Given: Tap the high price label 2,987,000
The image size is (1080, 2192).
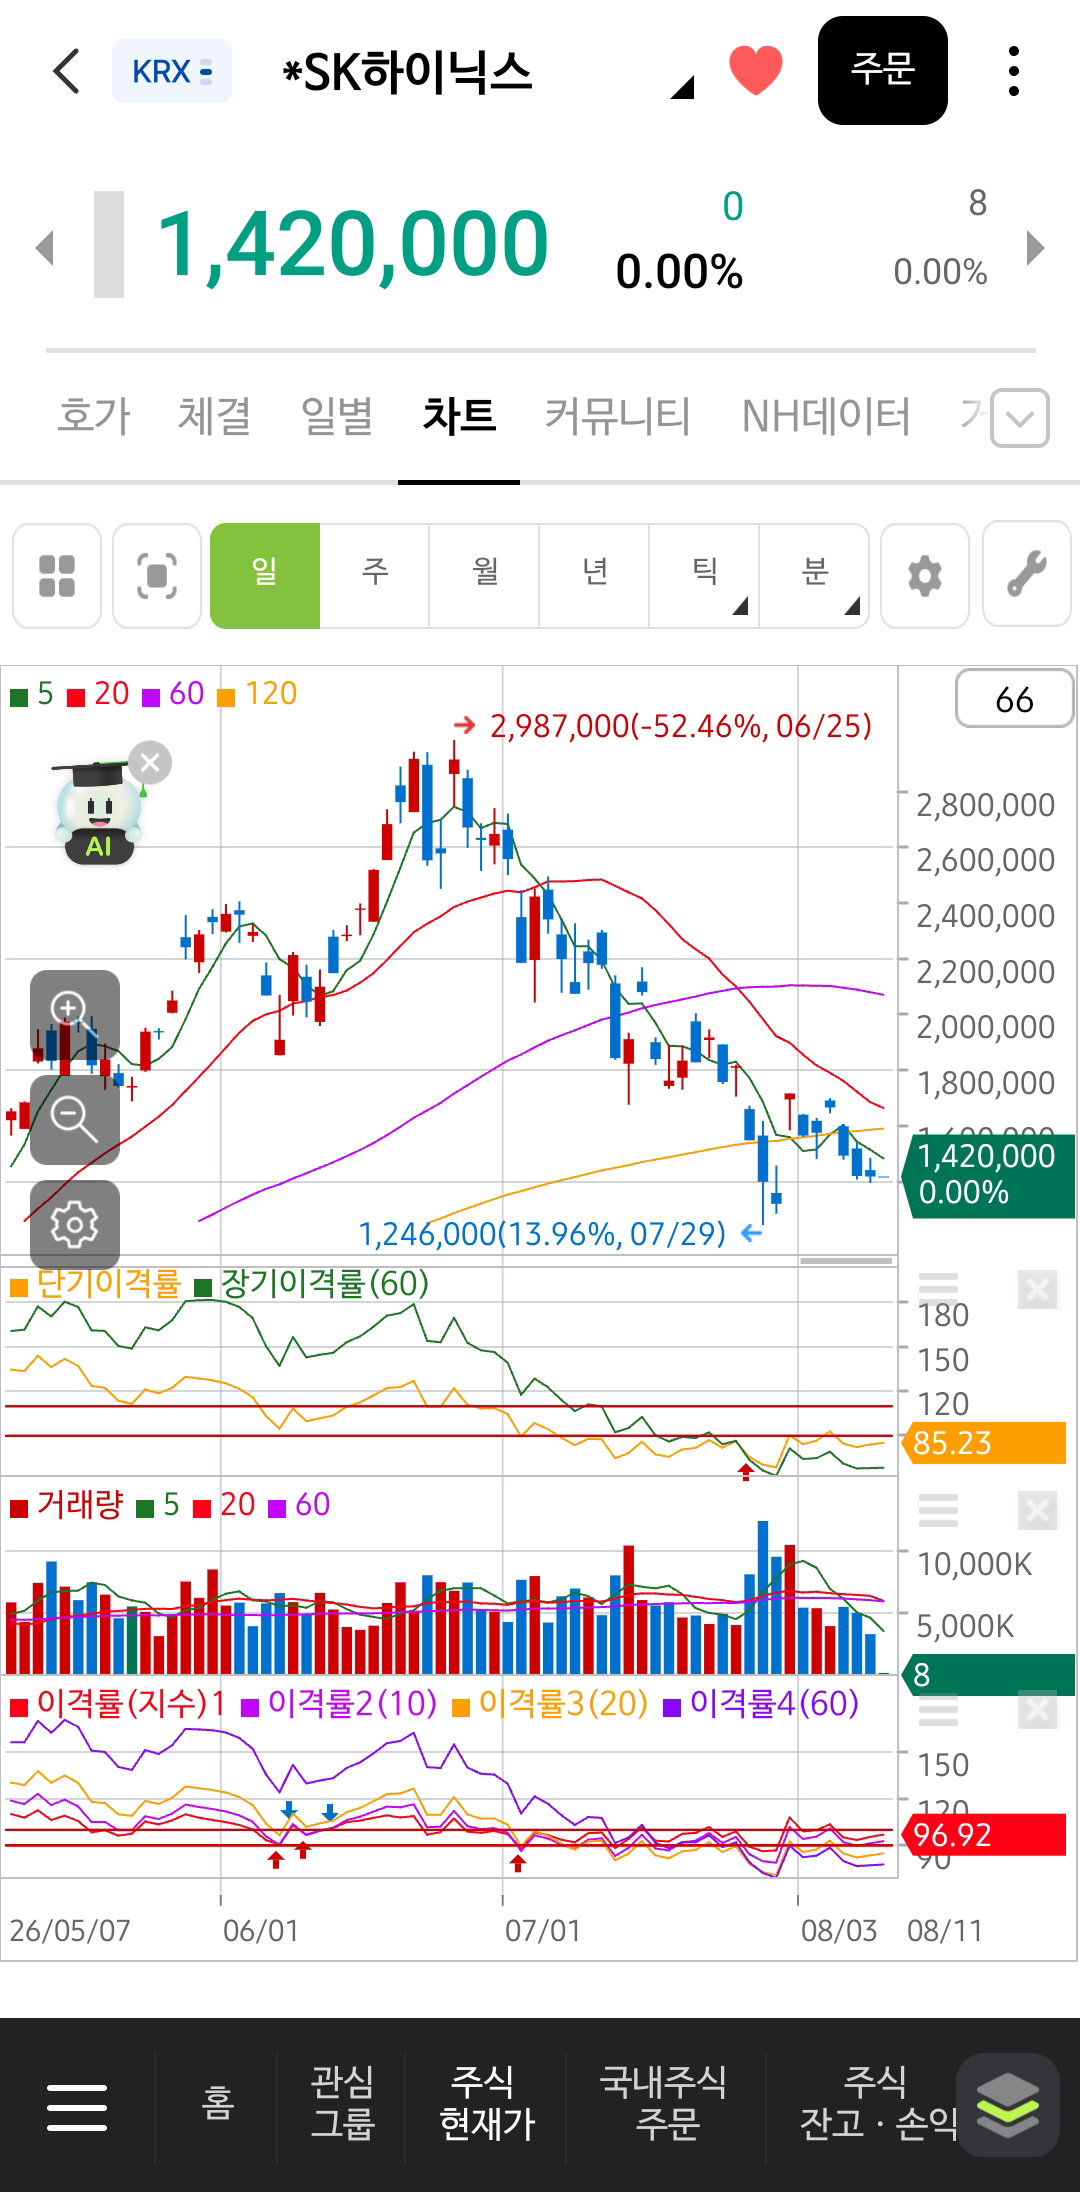Looking at the screenshot, I should (x=680, y=726).
